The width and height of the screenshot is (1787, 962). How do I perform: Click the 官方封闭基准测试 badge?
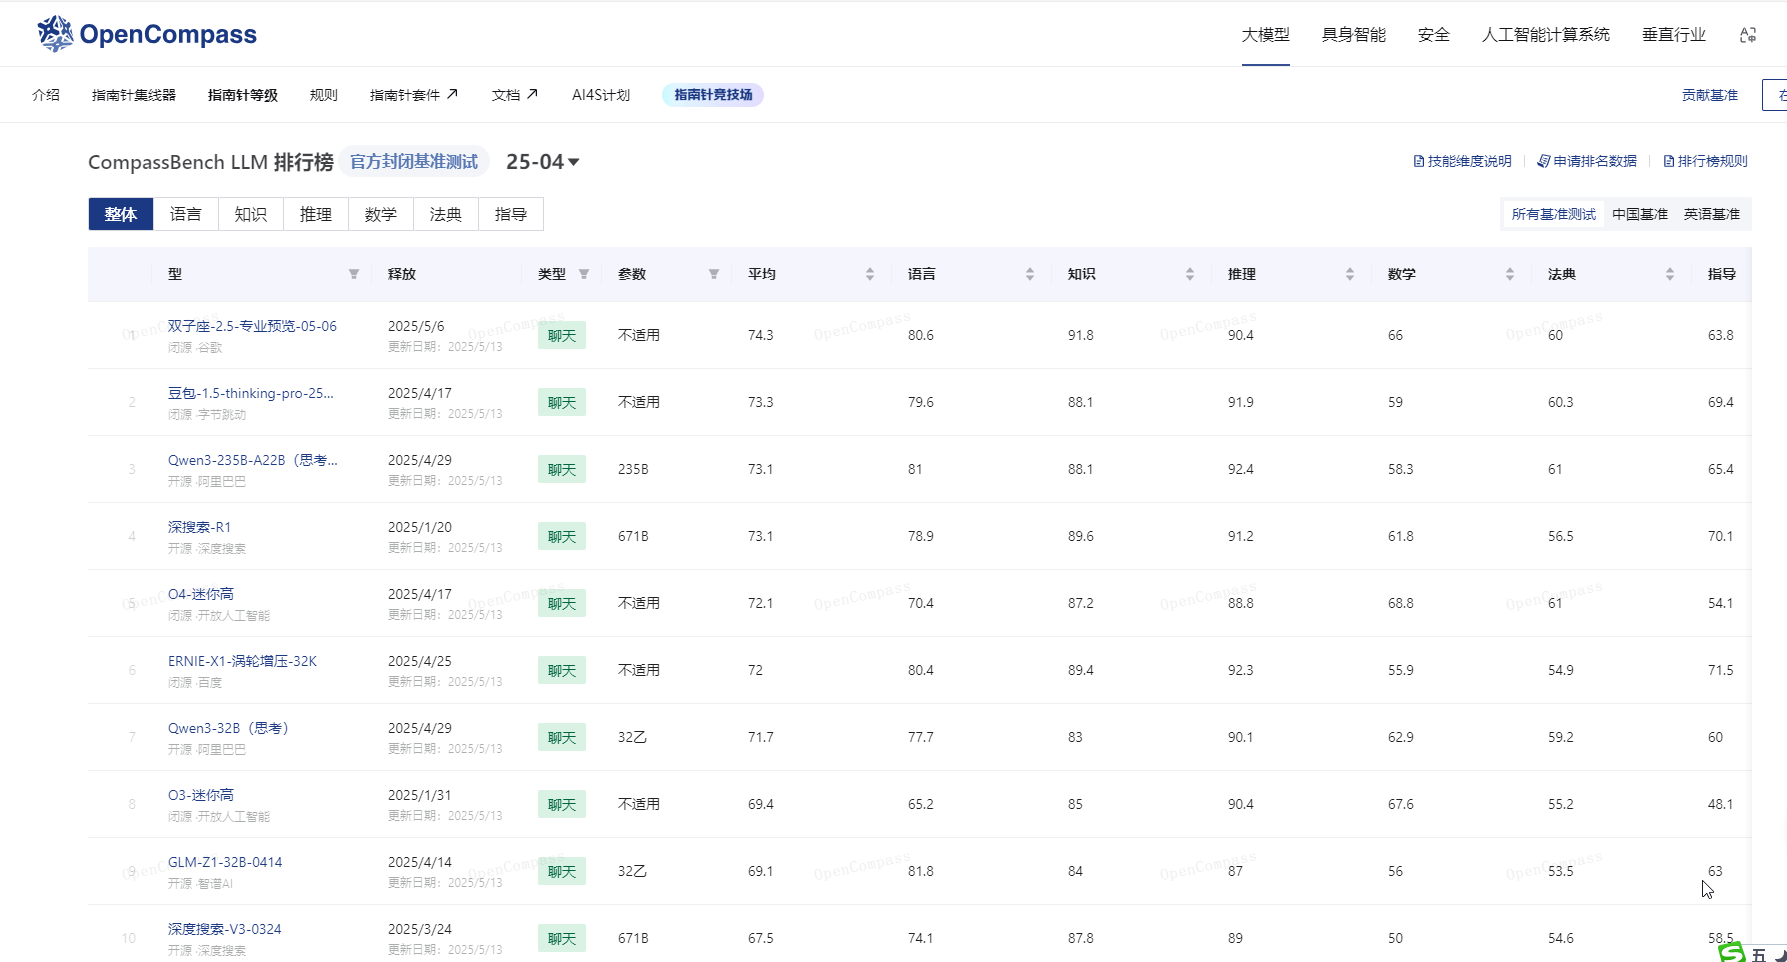pyautogui.click(x=414, y=162)
